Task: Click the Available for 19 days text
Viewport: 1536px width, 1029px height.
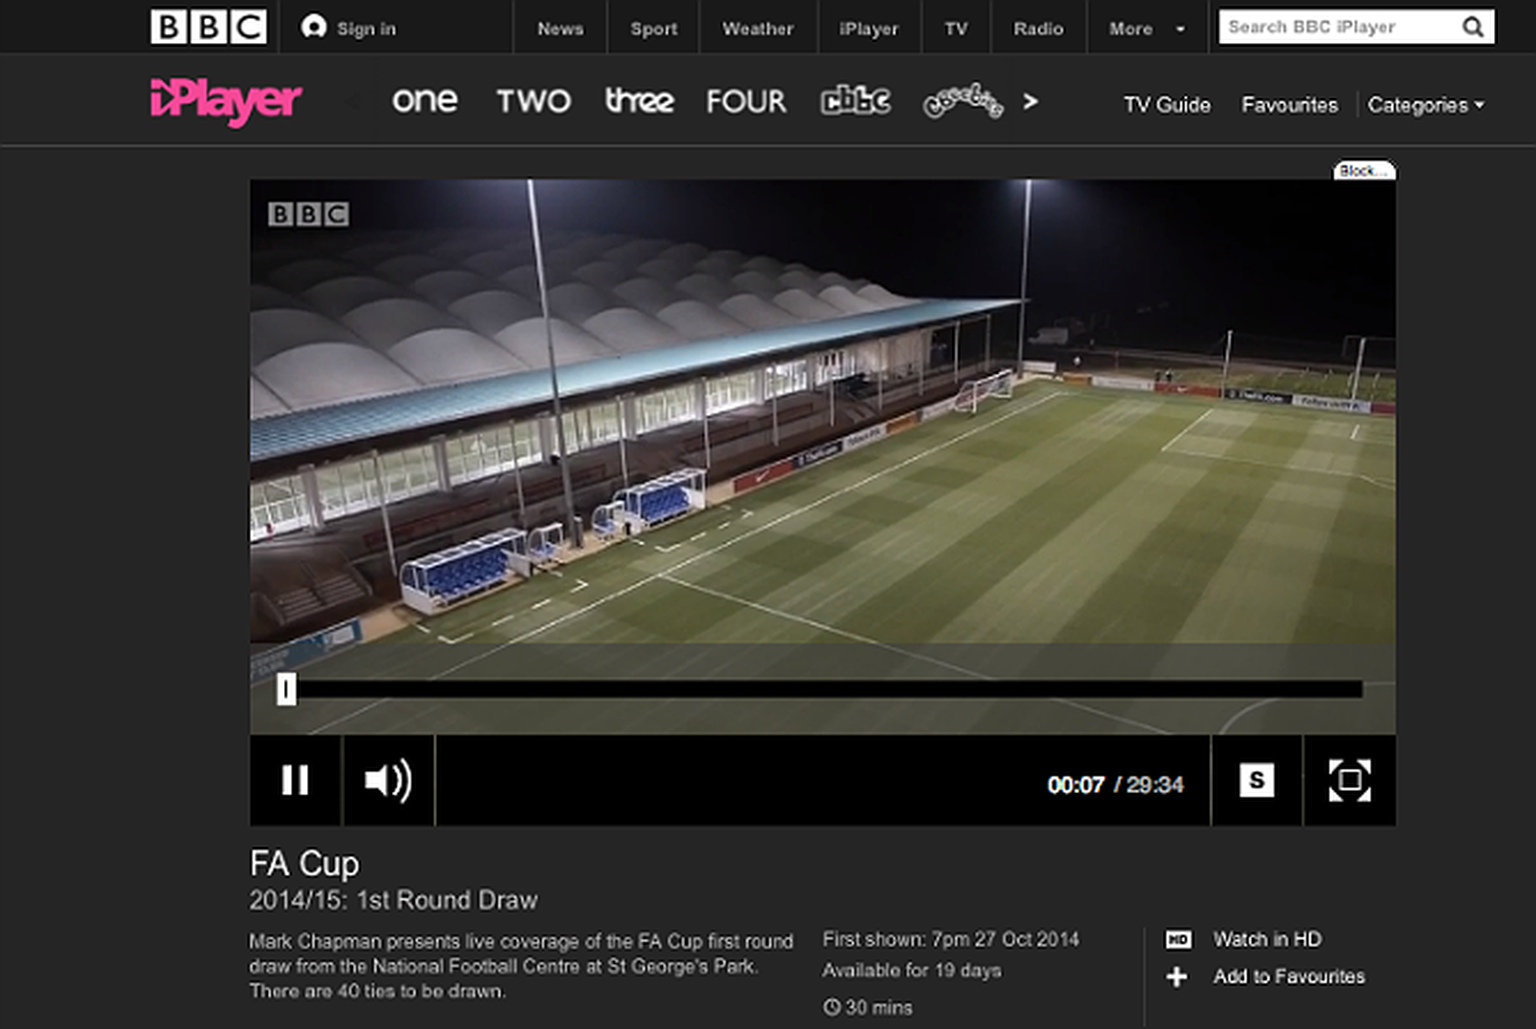Action: click(x=912, y=970)
